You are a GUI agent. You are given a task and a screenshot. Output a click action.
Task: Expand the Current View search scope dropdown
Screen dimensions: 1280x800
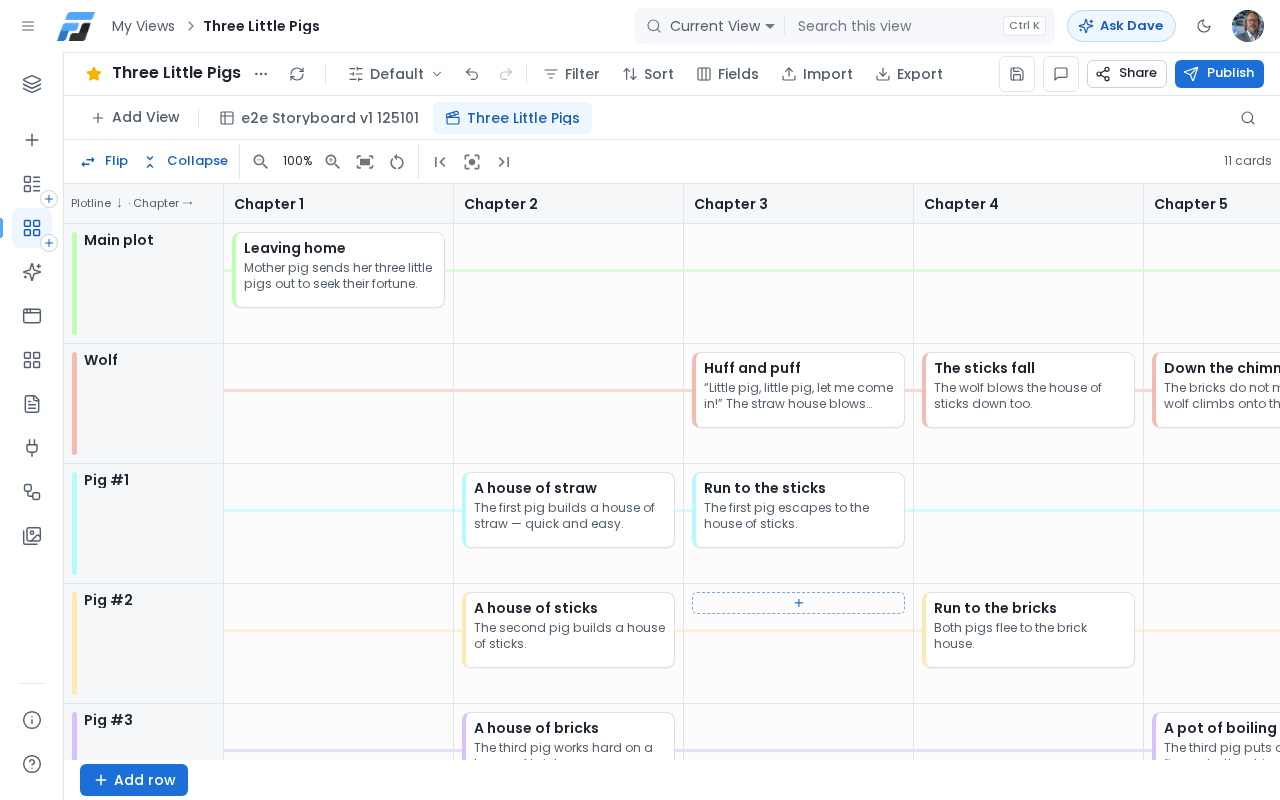point(722,26)
